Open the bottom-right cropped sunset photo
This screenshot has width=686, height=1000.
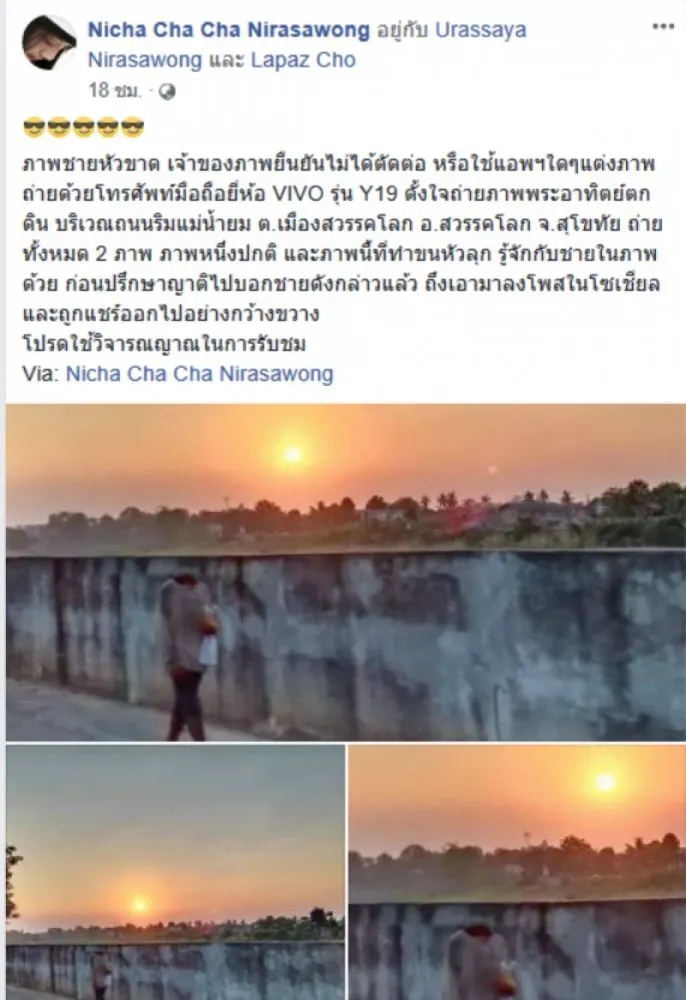[517, 872]
